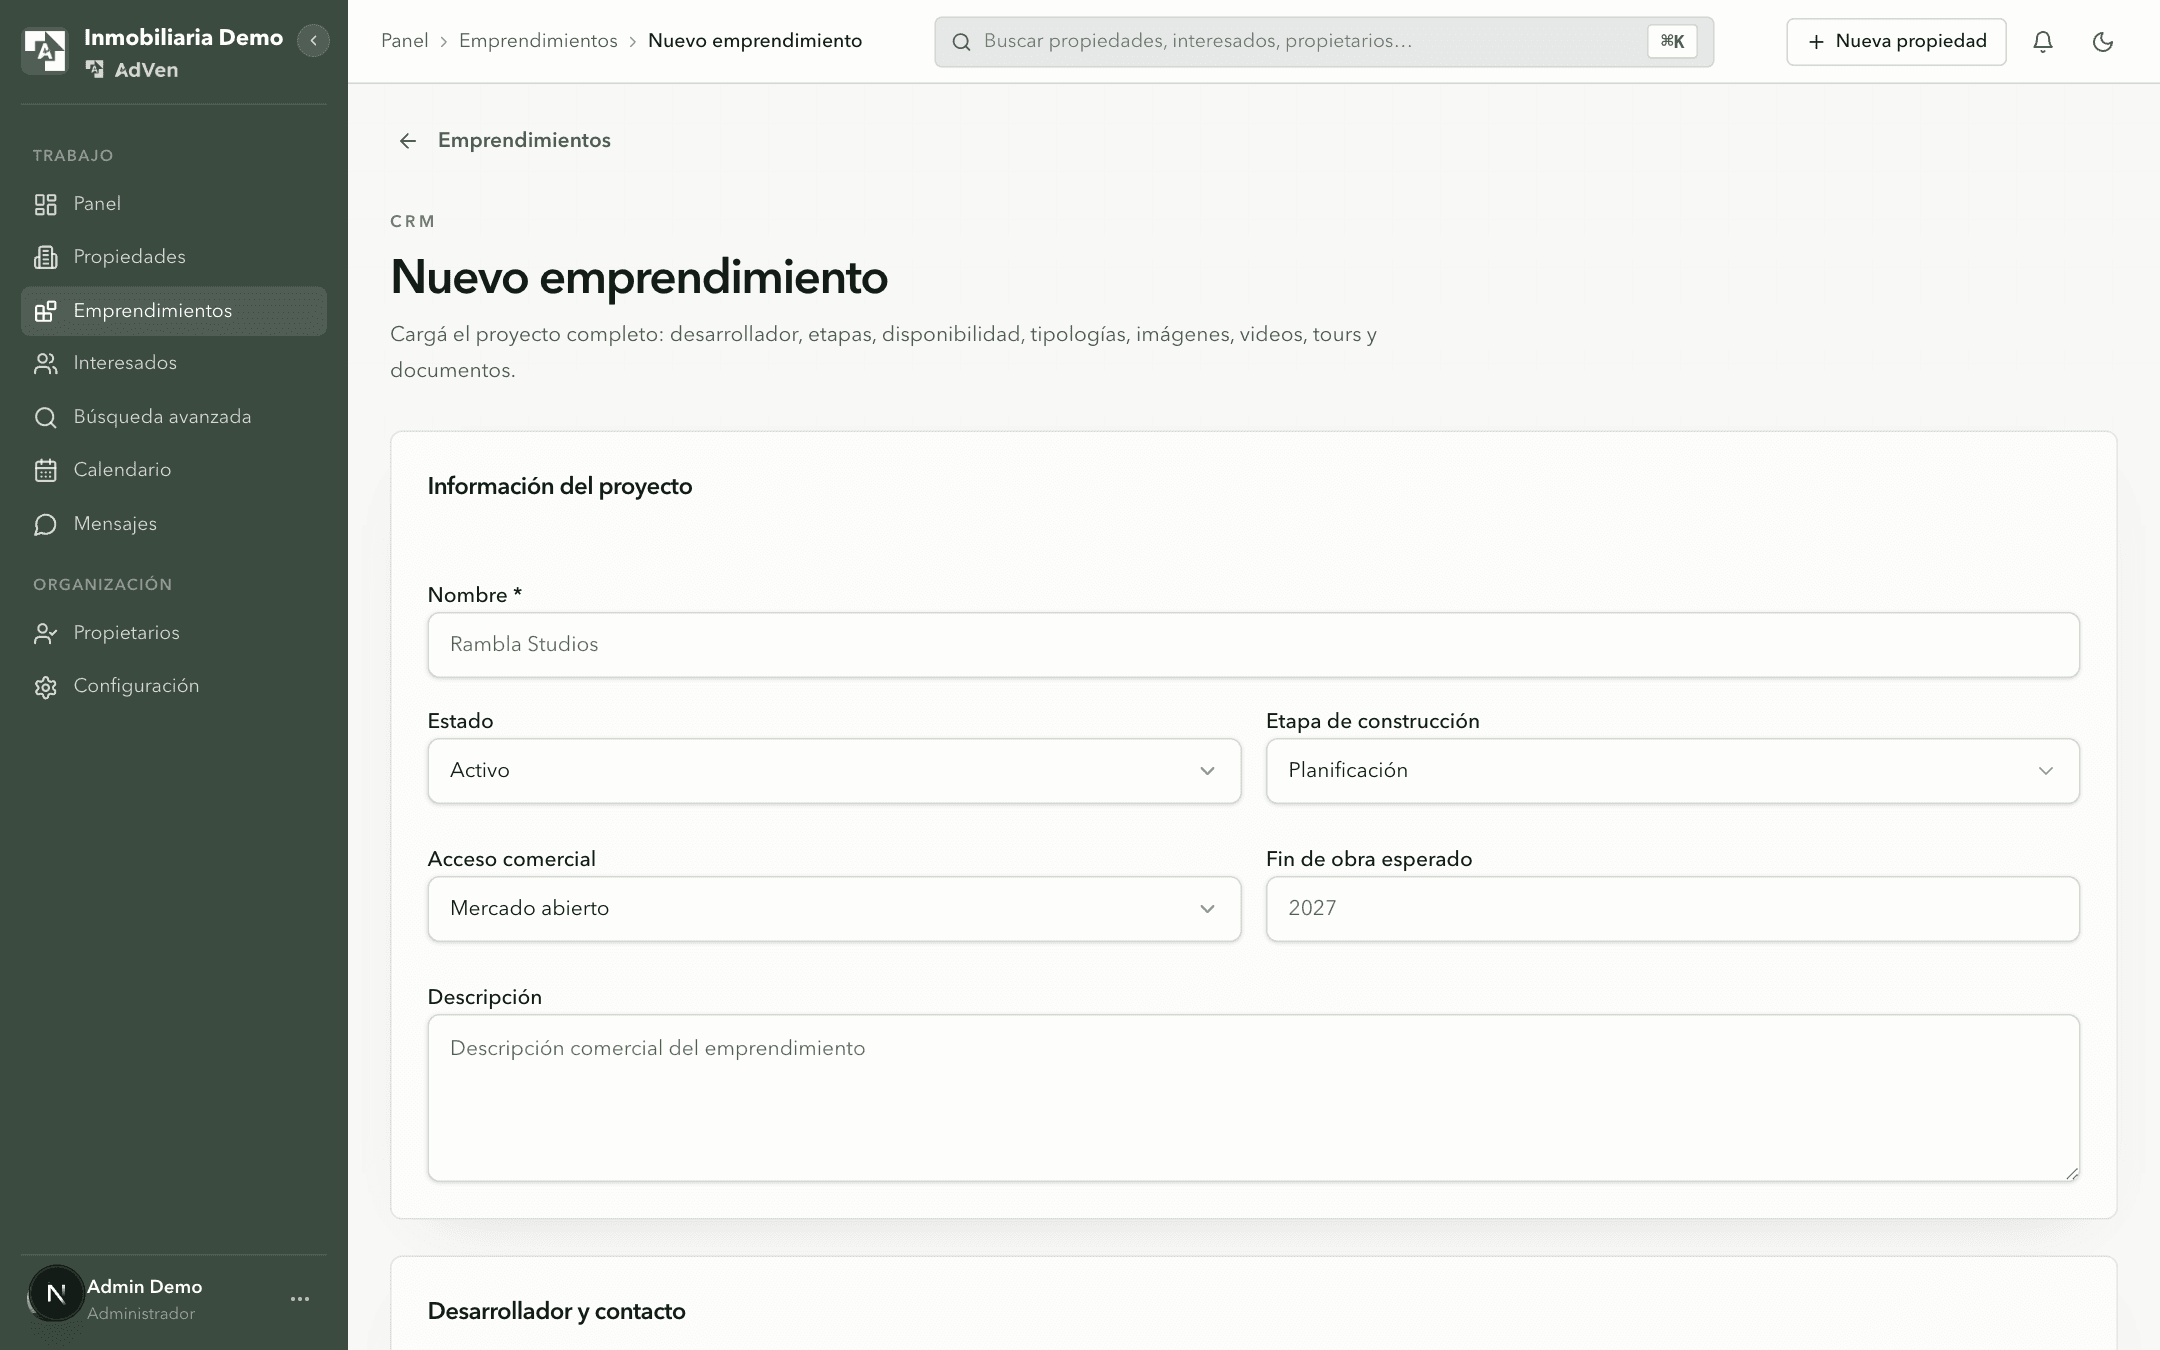Open the Admin Demo three-dots menu

tap(300, 1299)
